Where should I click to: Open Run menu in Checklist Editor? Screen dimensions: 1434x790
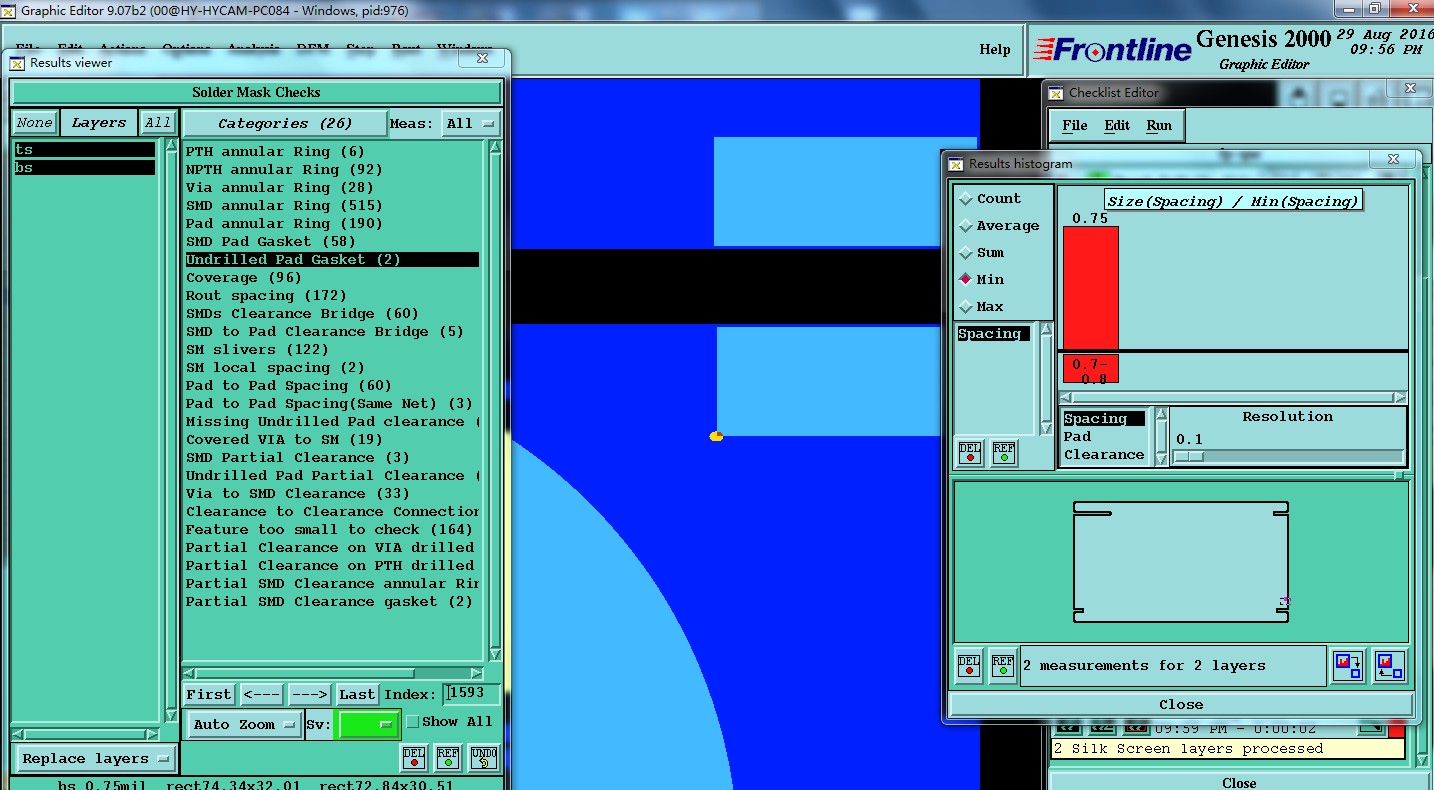pos(1159,126)
